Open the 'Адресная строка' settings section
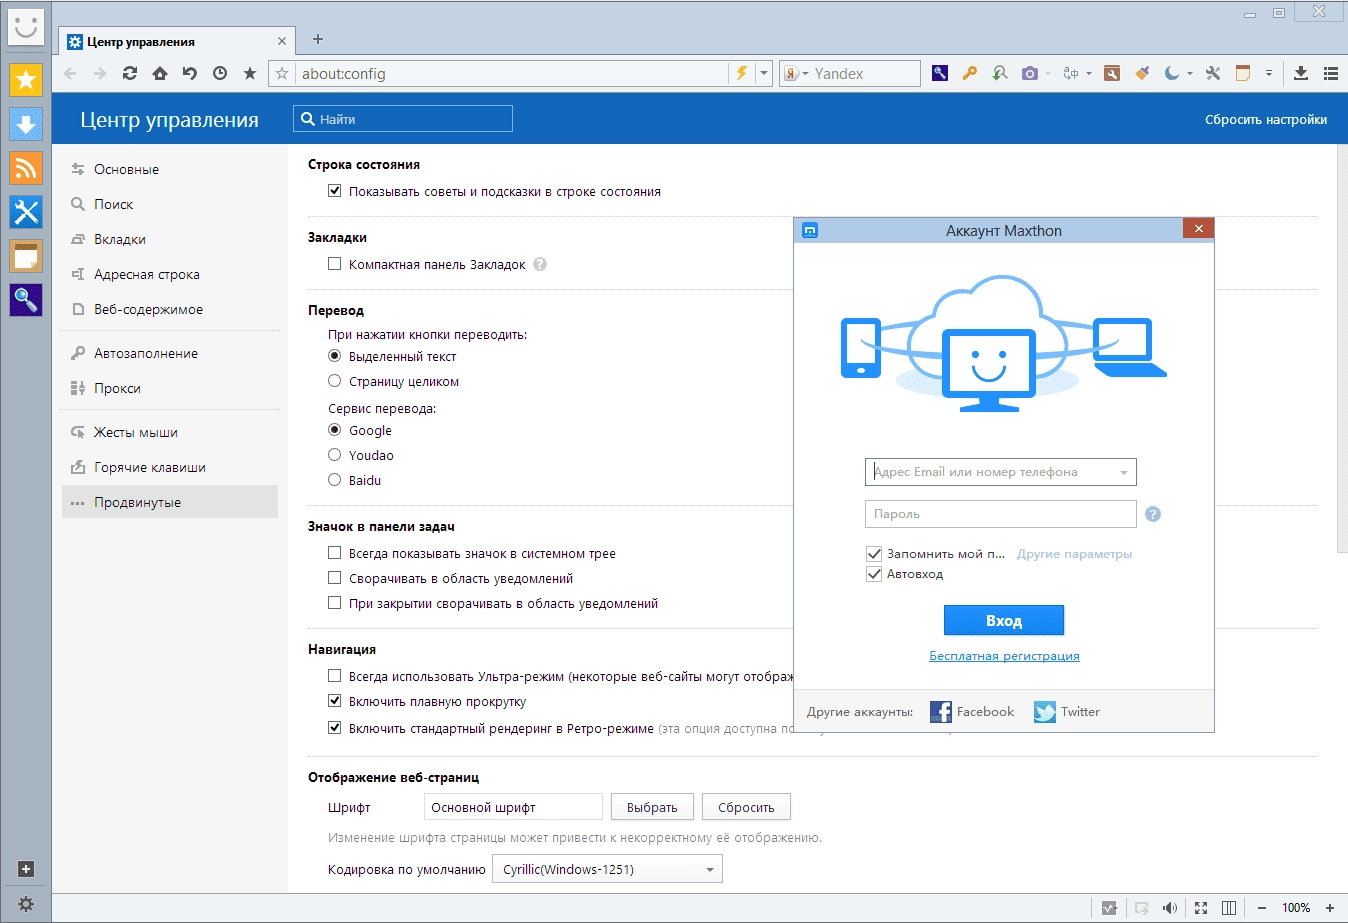 pyautogui.click(x=170, y=274)
